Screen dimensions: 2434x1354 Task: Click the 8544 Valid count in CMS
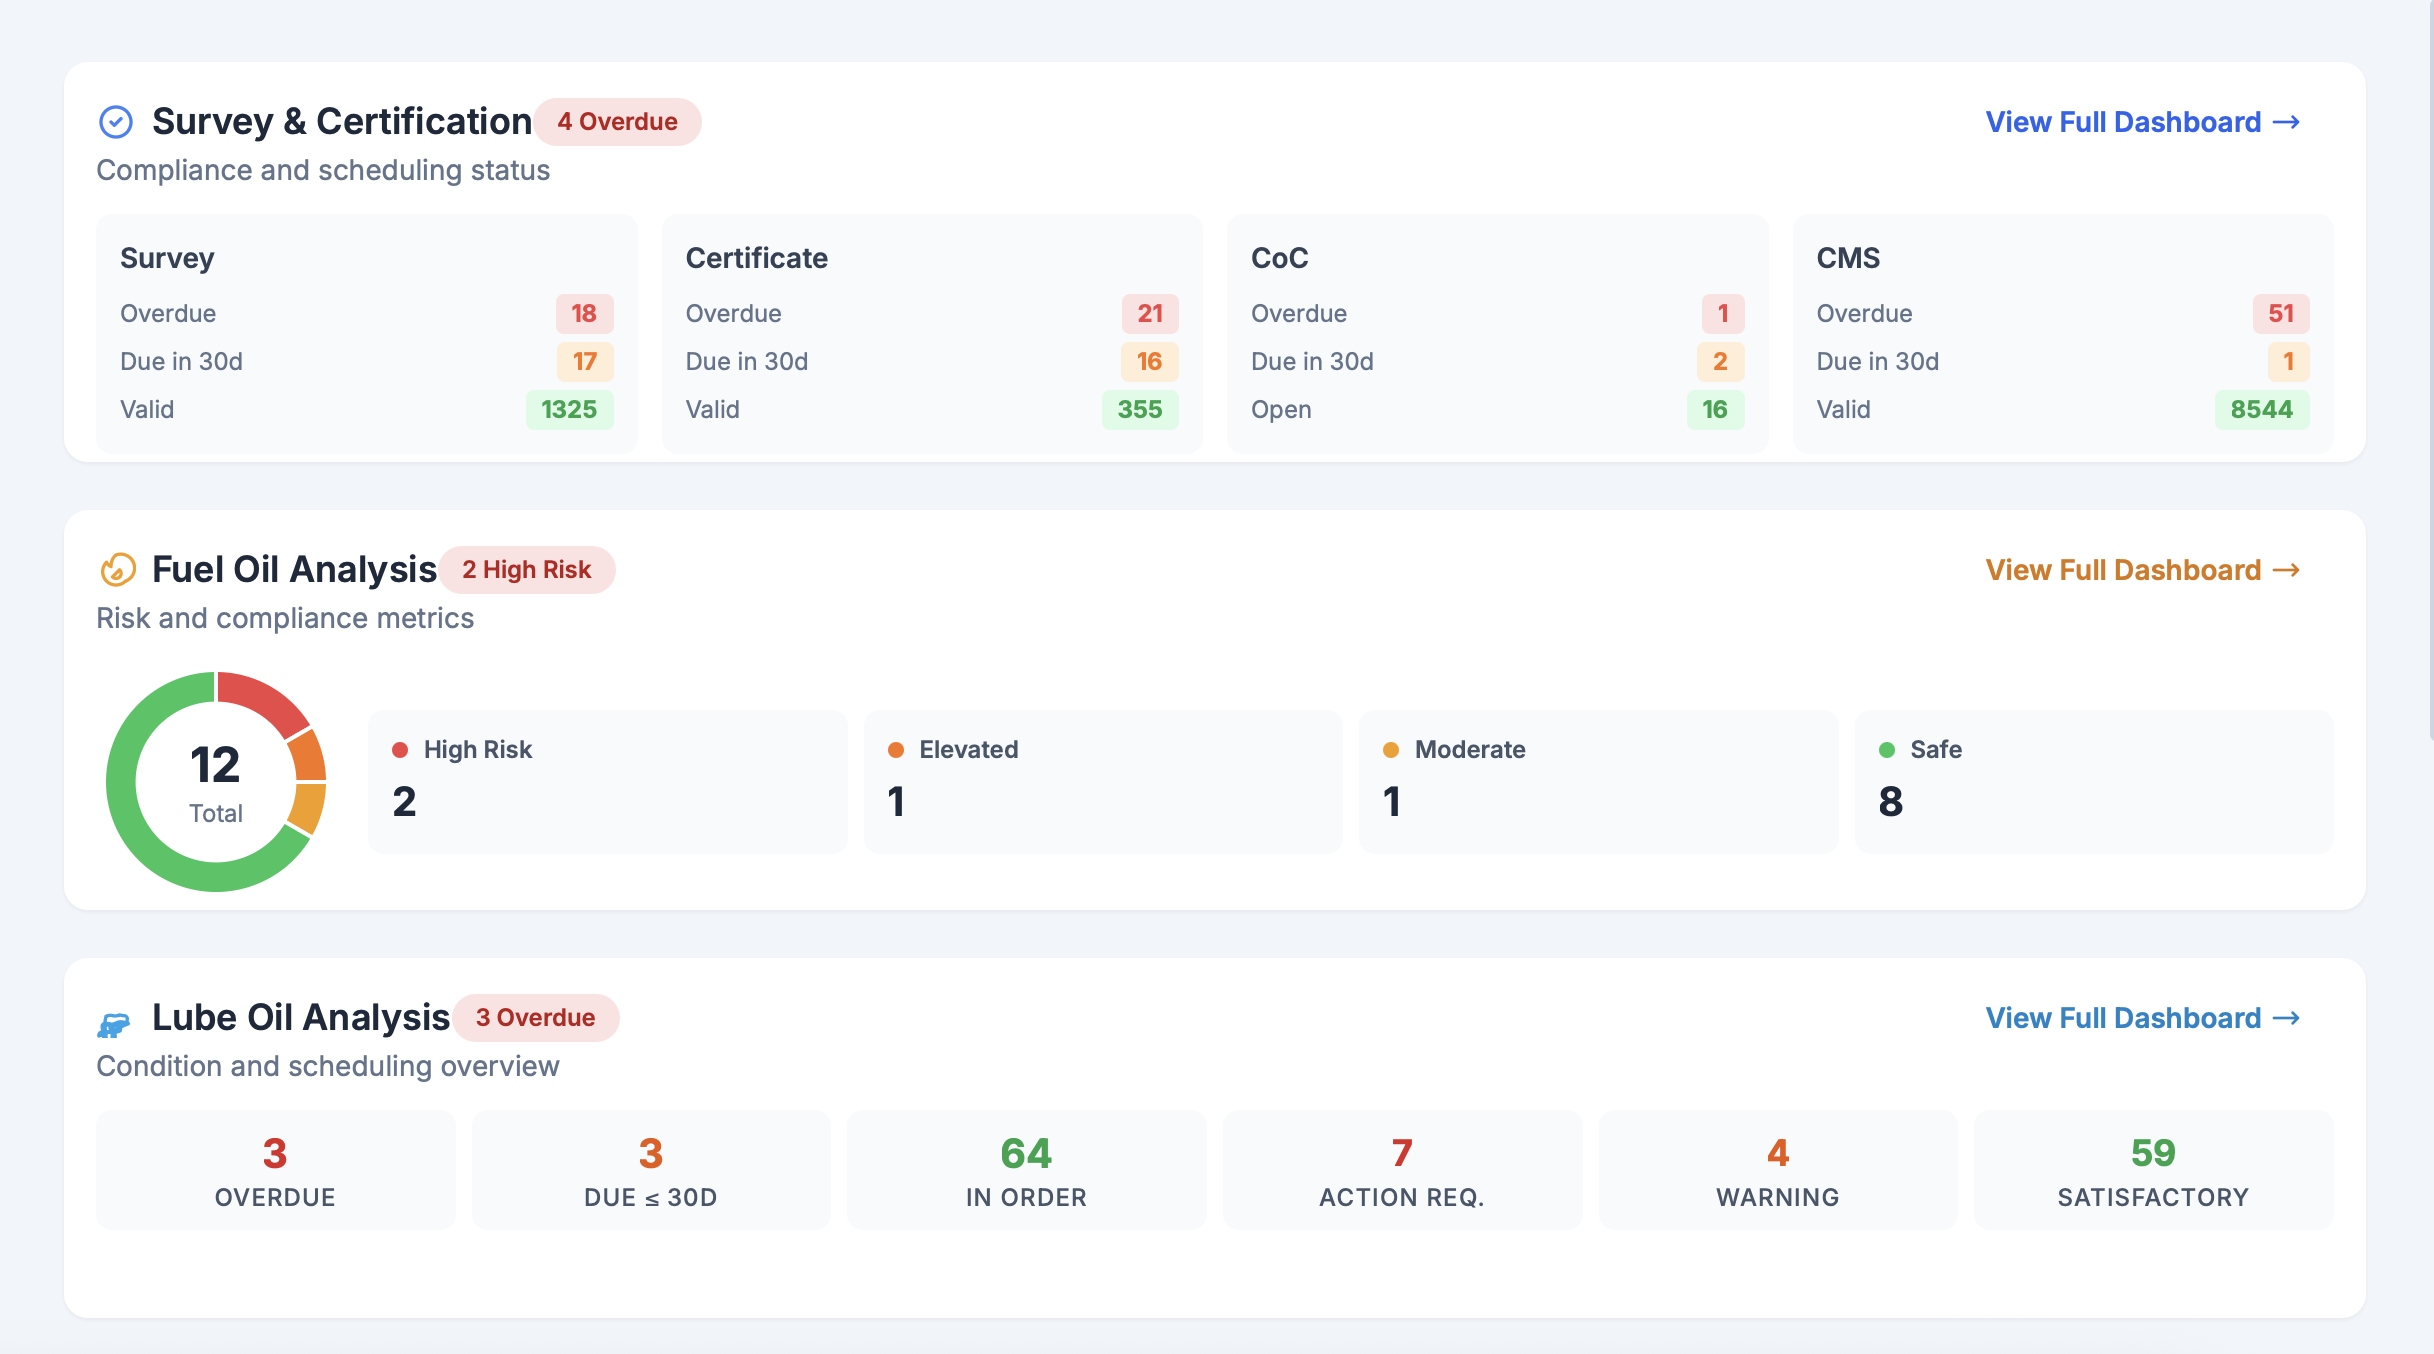pos(2261,409)
